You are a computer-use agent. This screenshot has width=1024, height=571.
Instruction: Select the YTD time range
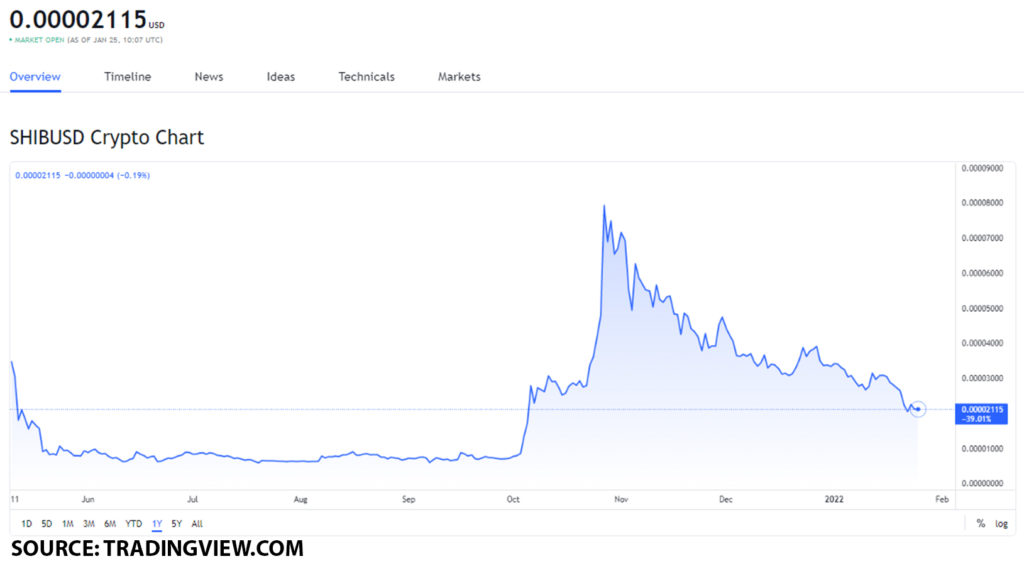pyautogui.click(x=133, y=523)
